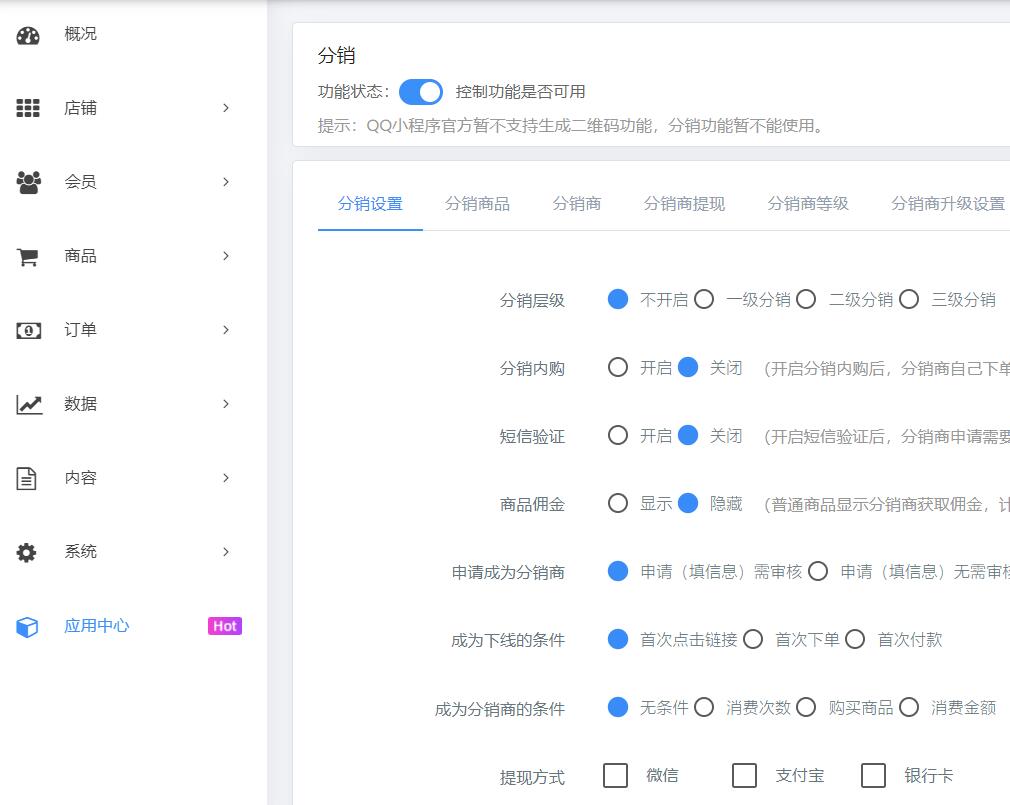This screenshot has width=1010, height=805.
Task: Click the Hot badge
Action: [225, 626]
